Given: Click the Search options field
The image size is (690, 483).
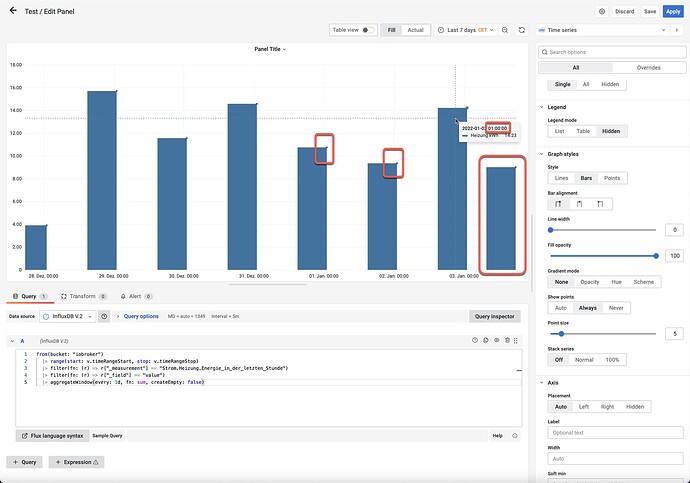Looking at the screenshot, I should pyautogui.click(x=612, y=52).
